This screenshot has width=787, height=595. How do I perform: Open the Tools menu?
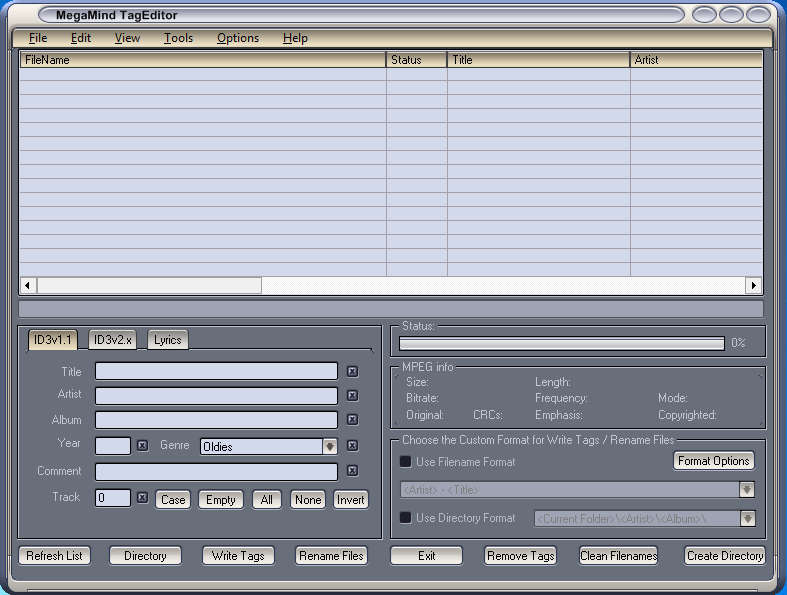178,38
